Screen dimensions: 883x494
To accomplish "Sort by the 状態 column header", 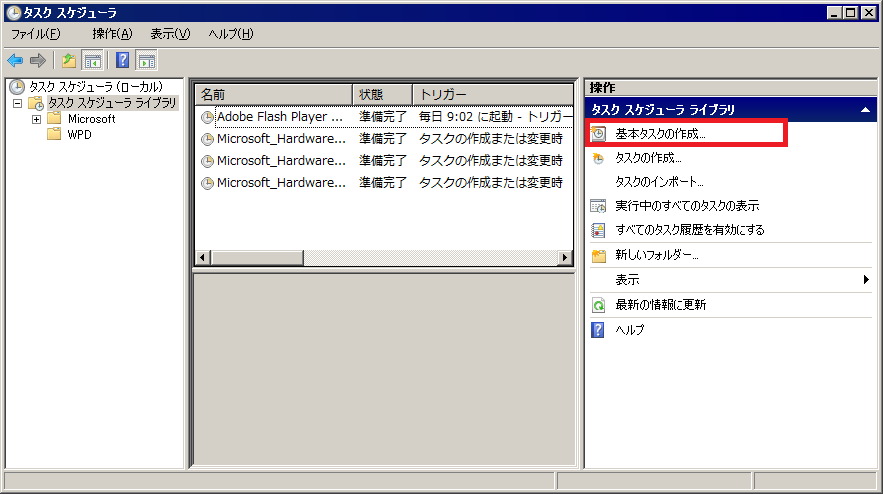I will 383,95.
